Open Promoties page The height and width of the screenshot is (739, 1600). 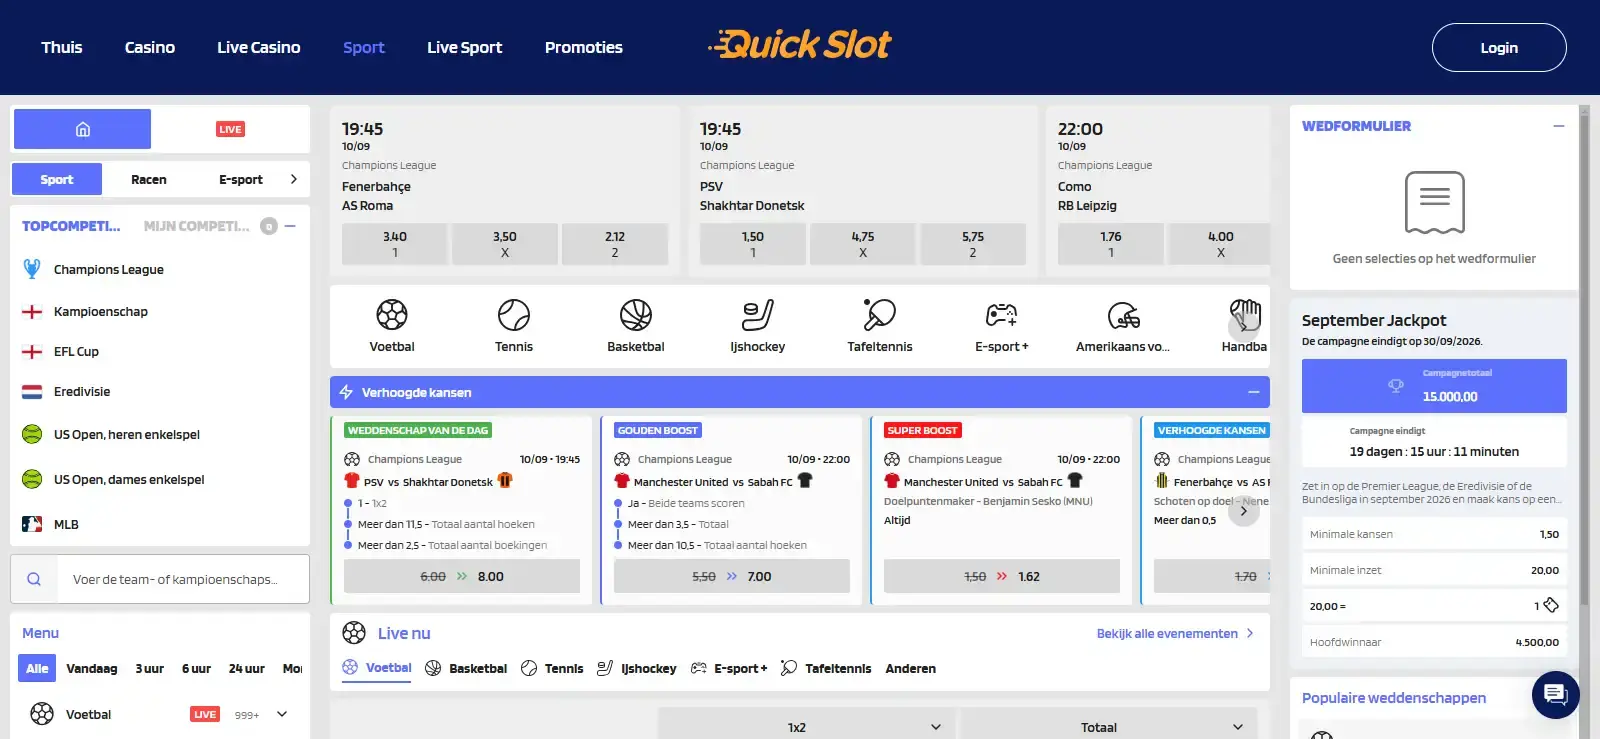(584, 47)
